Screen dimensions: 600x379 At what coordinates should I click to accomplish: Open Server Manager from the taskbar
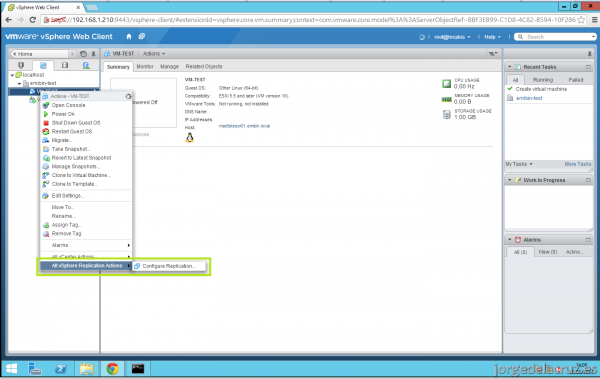[34, 369]
